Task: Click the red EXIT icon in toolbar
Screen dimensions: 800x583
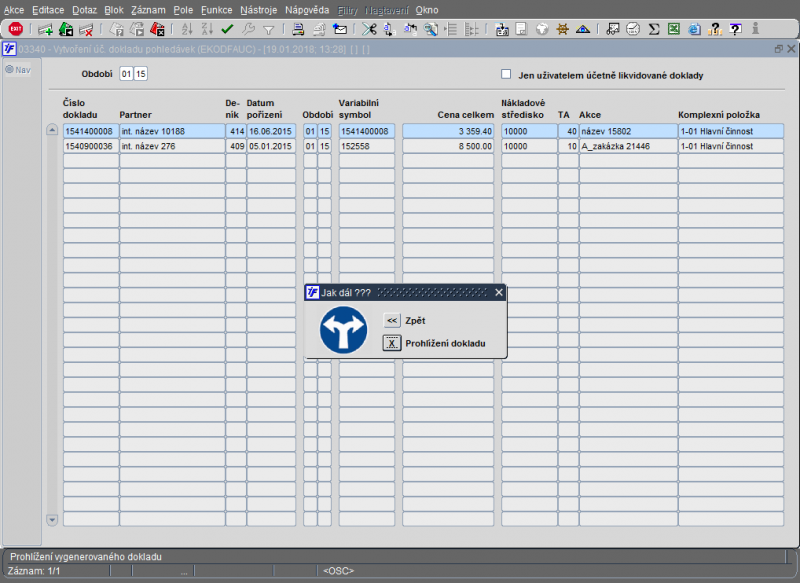Action: click(x=15, y=29)
